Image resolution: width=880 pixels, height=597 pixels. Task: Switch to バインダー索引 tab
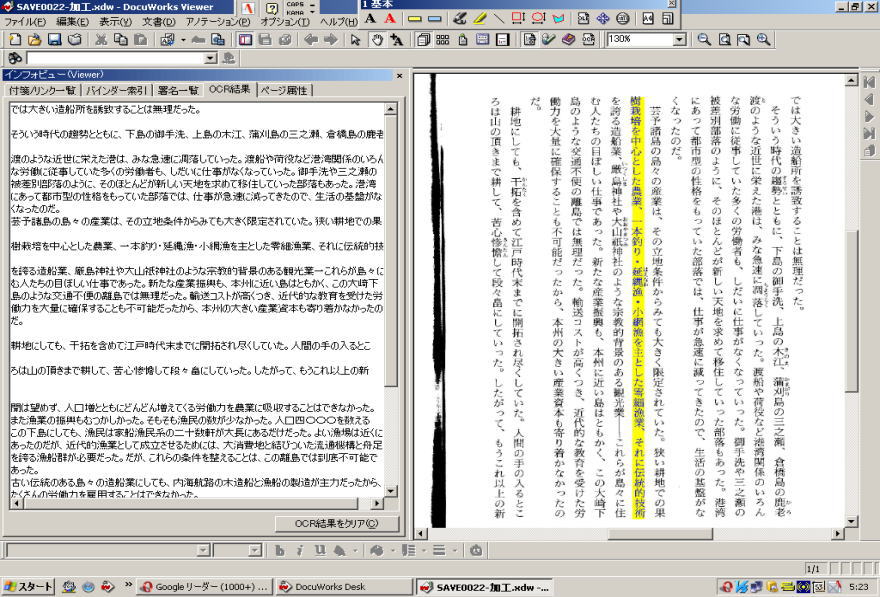117,90
